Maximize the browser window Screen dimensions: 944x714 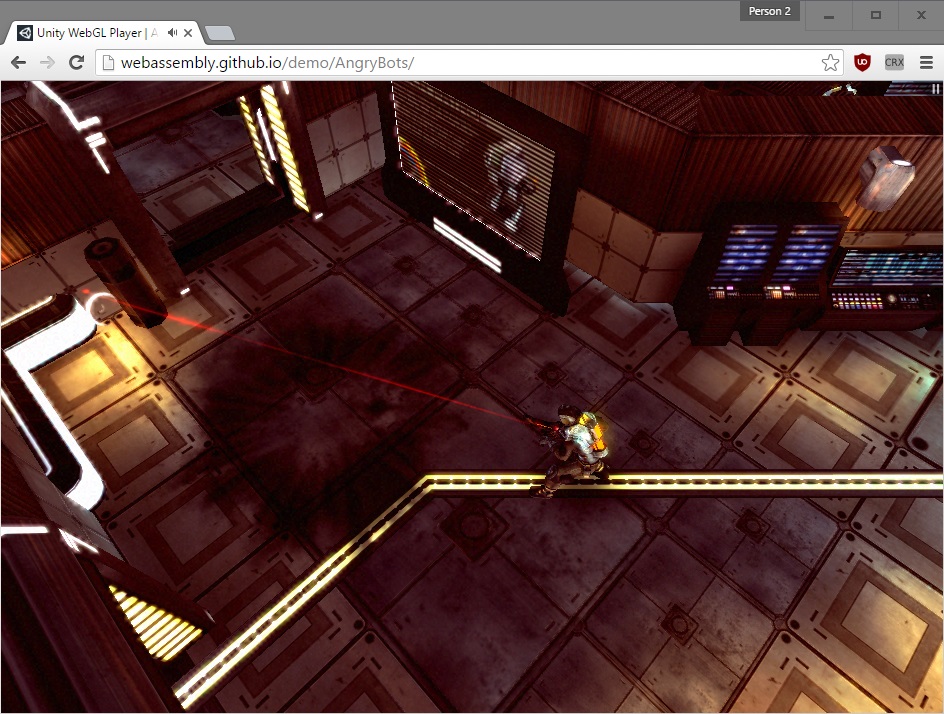pos(875,15)
